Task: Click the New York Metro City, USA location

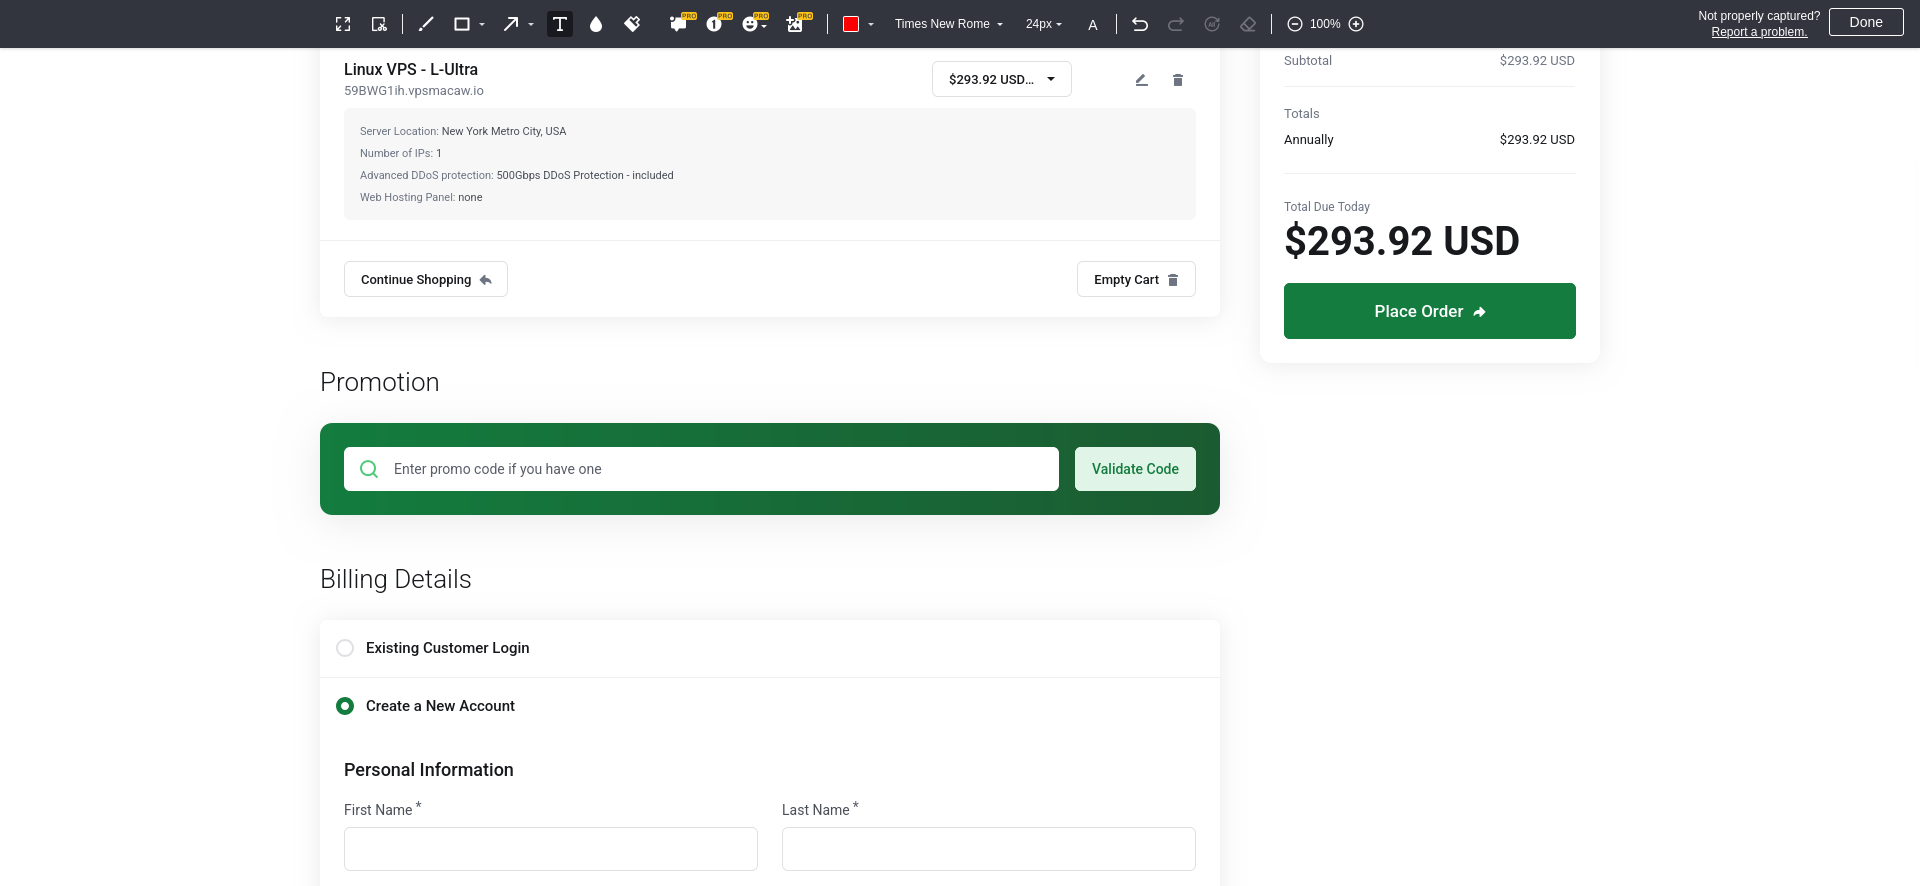Action: coord(504,131)
